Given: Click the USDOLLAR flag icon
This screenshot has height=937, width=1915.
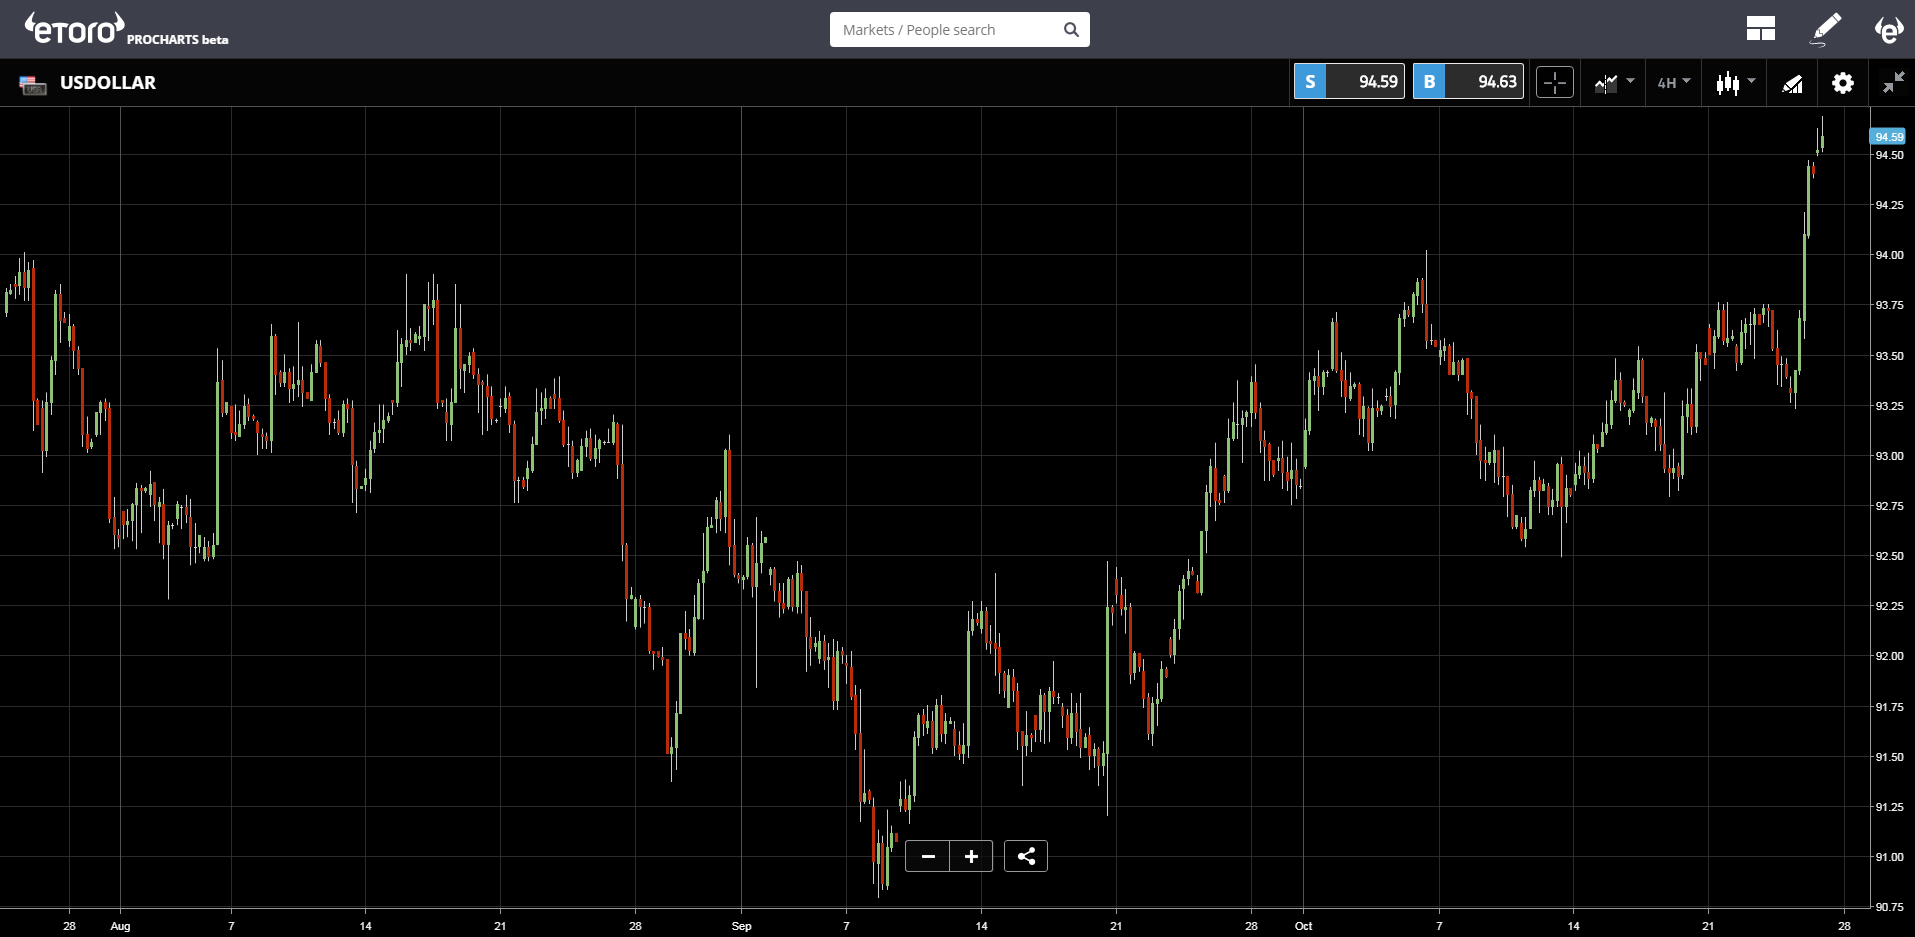Looking at the screenshot, I should tap(33, 85).
